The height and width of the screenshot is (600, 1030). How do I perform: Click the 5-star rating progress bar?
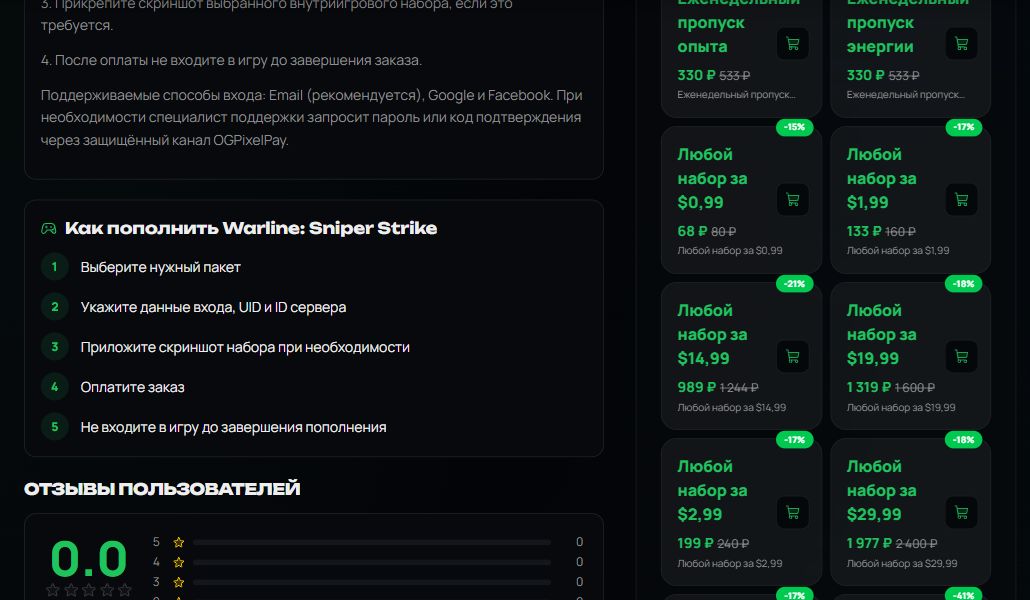(372, 542)
